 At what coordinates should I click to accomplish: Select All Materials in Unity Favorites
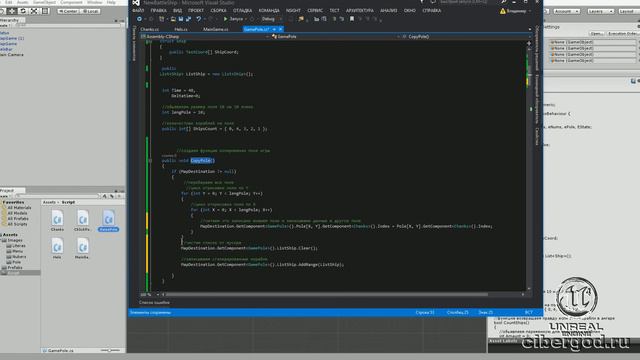pos(19,208)
